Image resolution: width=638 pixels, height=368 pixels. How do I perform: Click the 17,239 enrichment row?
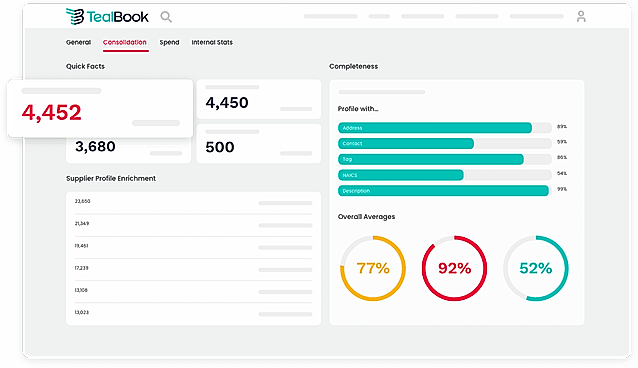click(193, 269)
